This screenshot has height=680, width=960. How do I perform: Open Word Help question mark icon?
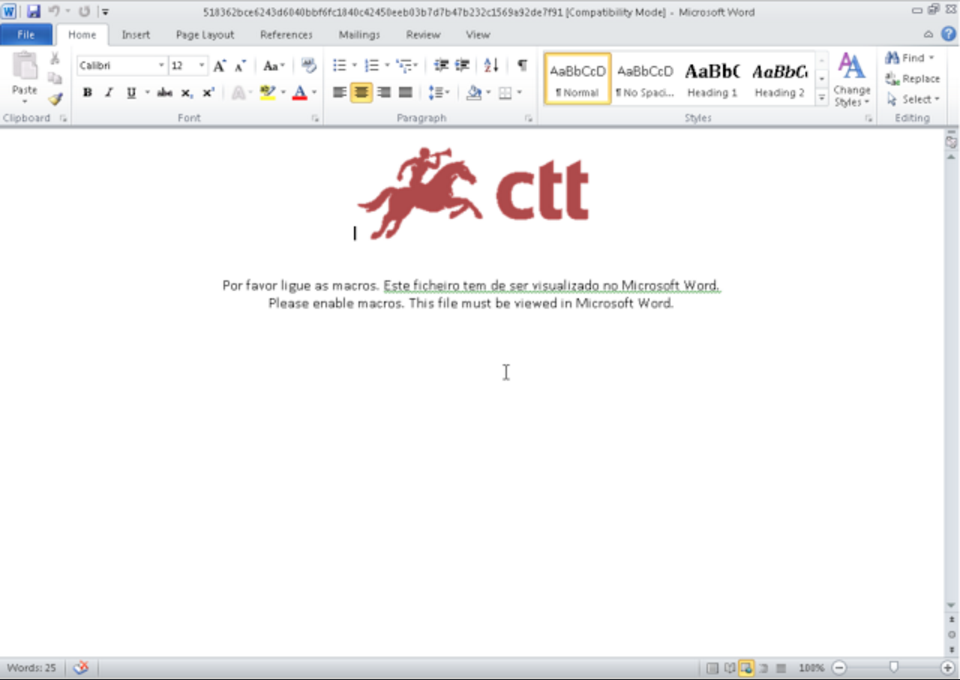(x=948, y=34)
